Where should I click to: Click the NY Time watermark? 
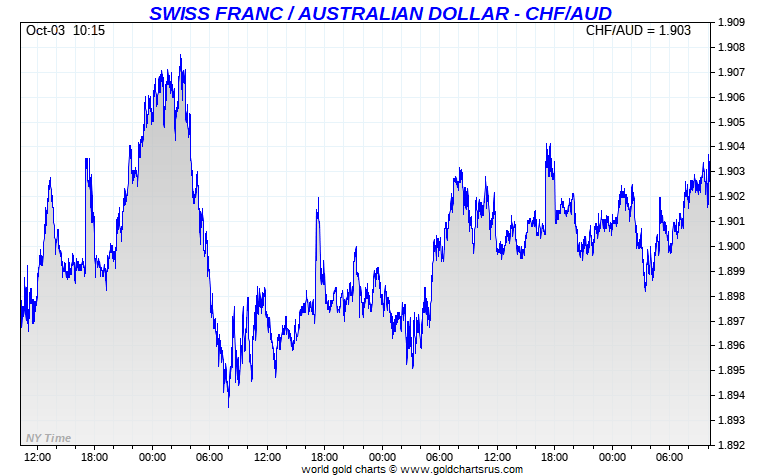pyautogui.click(x=48, y=438)
